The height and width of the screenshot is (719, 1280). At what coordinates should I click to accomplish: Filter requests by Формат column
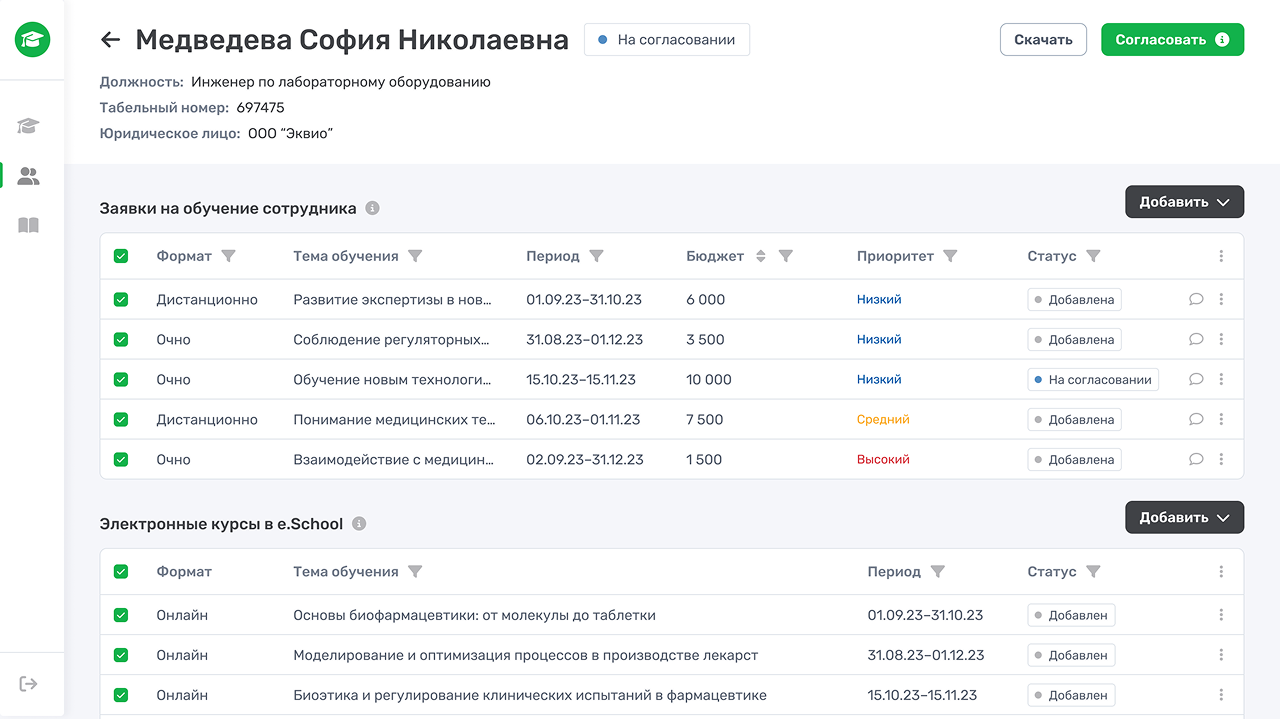228,256
